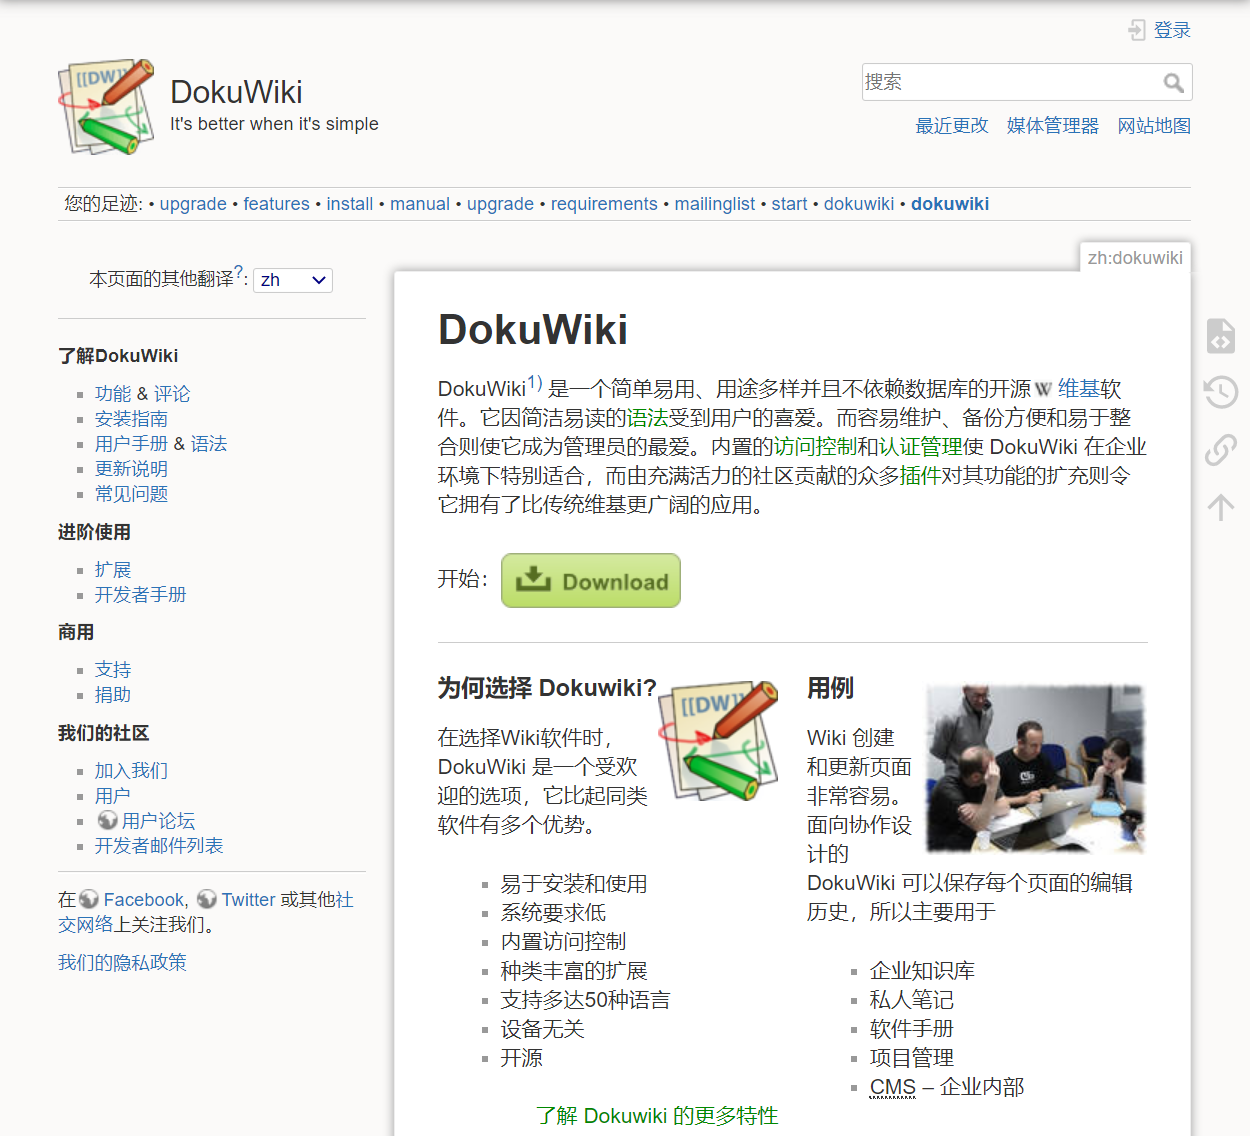This screenshot has width=1250, height=1136.
Task: Open Twitter via its icon
Action: tap(207, 898)
